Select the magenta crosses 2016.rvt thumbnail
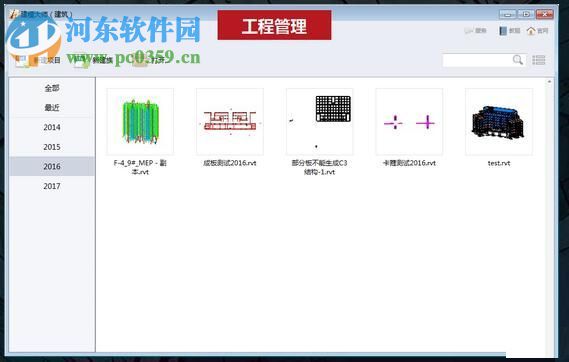 pos(409,122)
